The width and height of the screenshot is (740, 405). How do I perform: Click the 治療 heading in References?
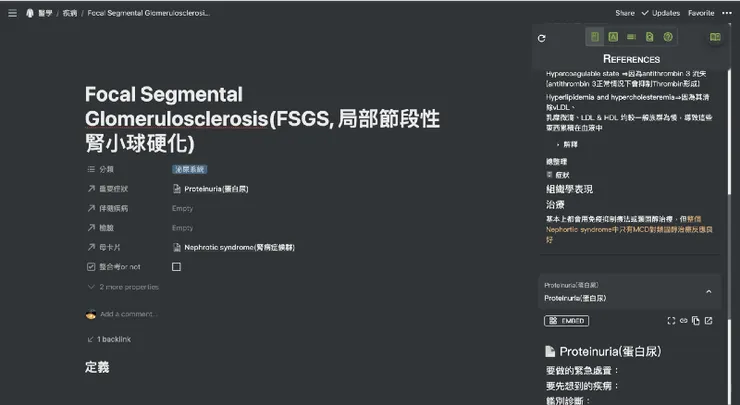point(555,205)
